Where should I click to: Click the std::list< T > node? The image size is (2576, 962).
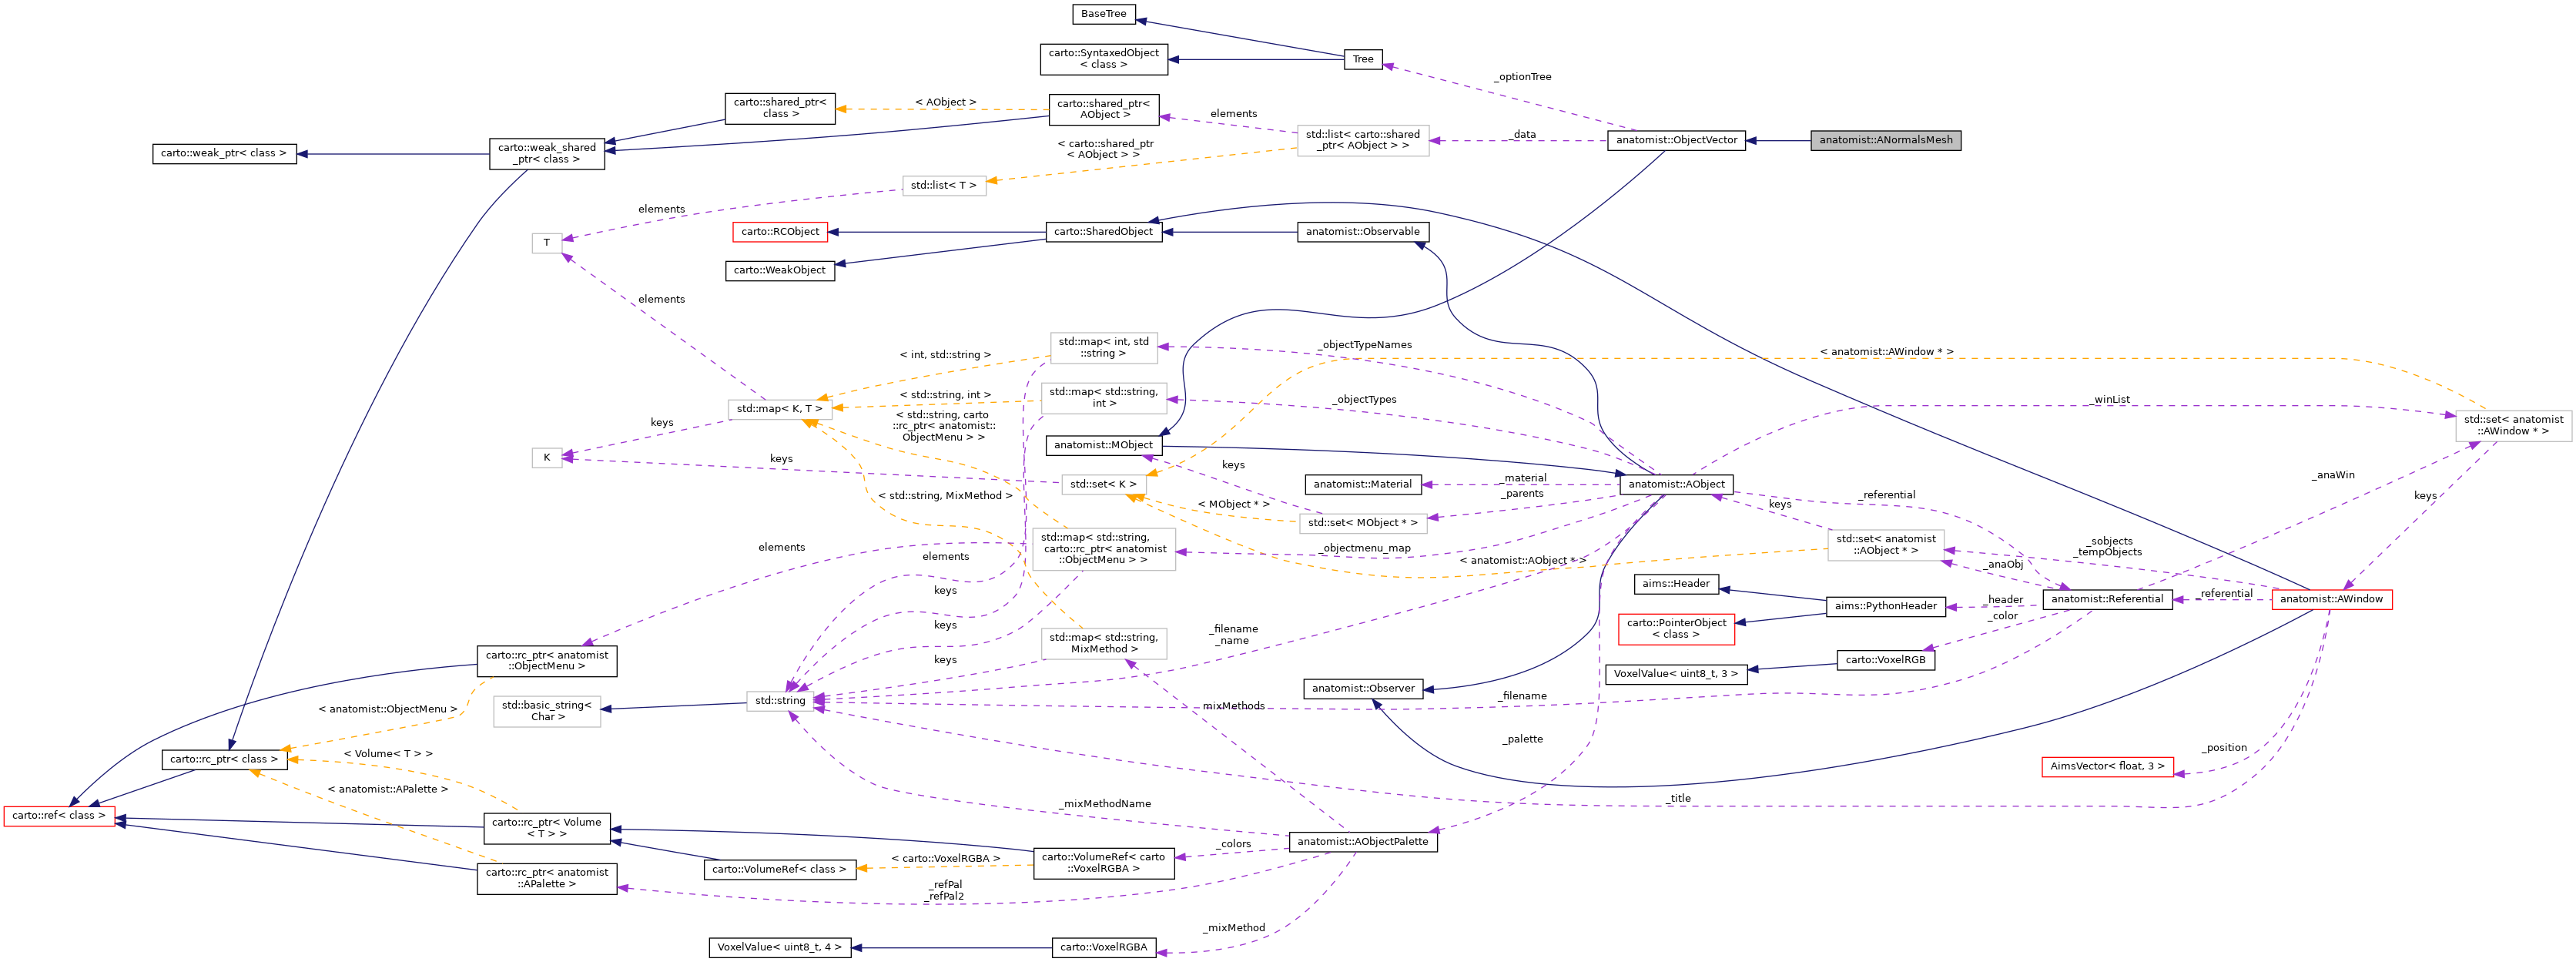944,186
